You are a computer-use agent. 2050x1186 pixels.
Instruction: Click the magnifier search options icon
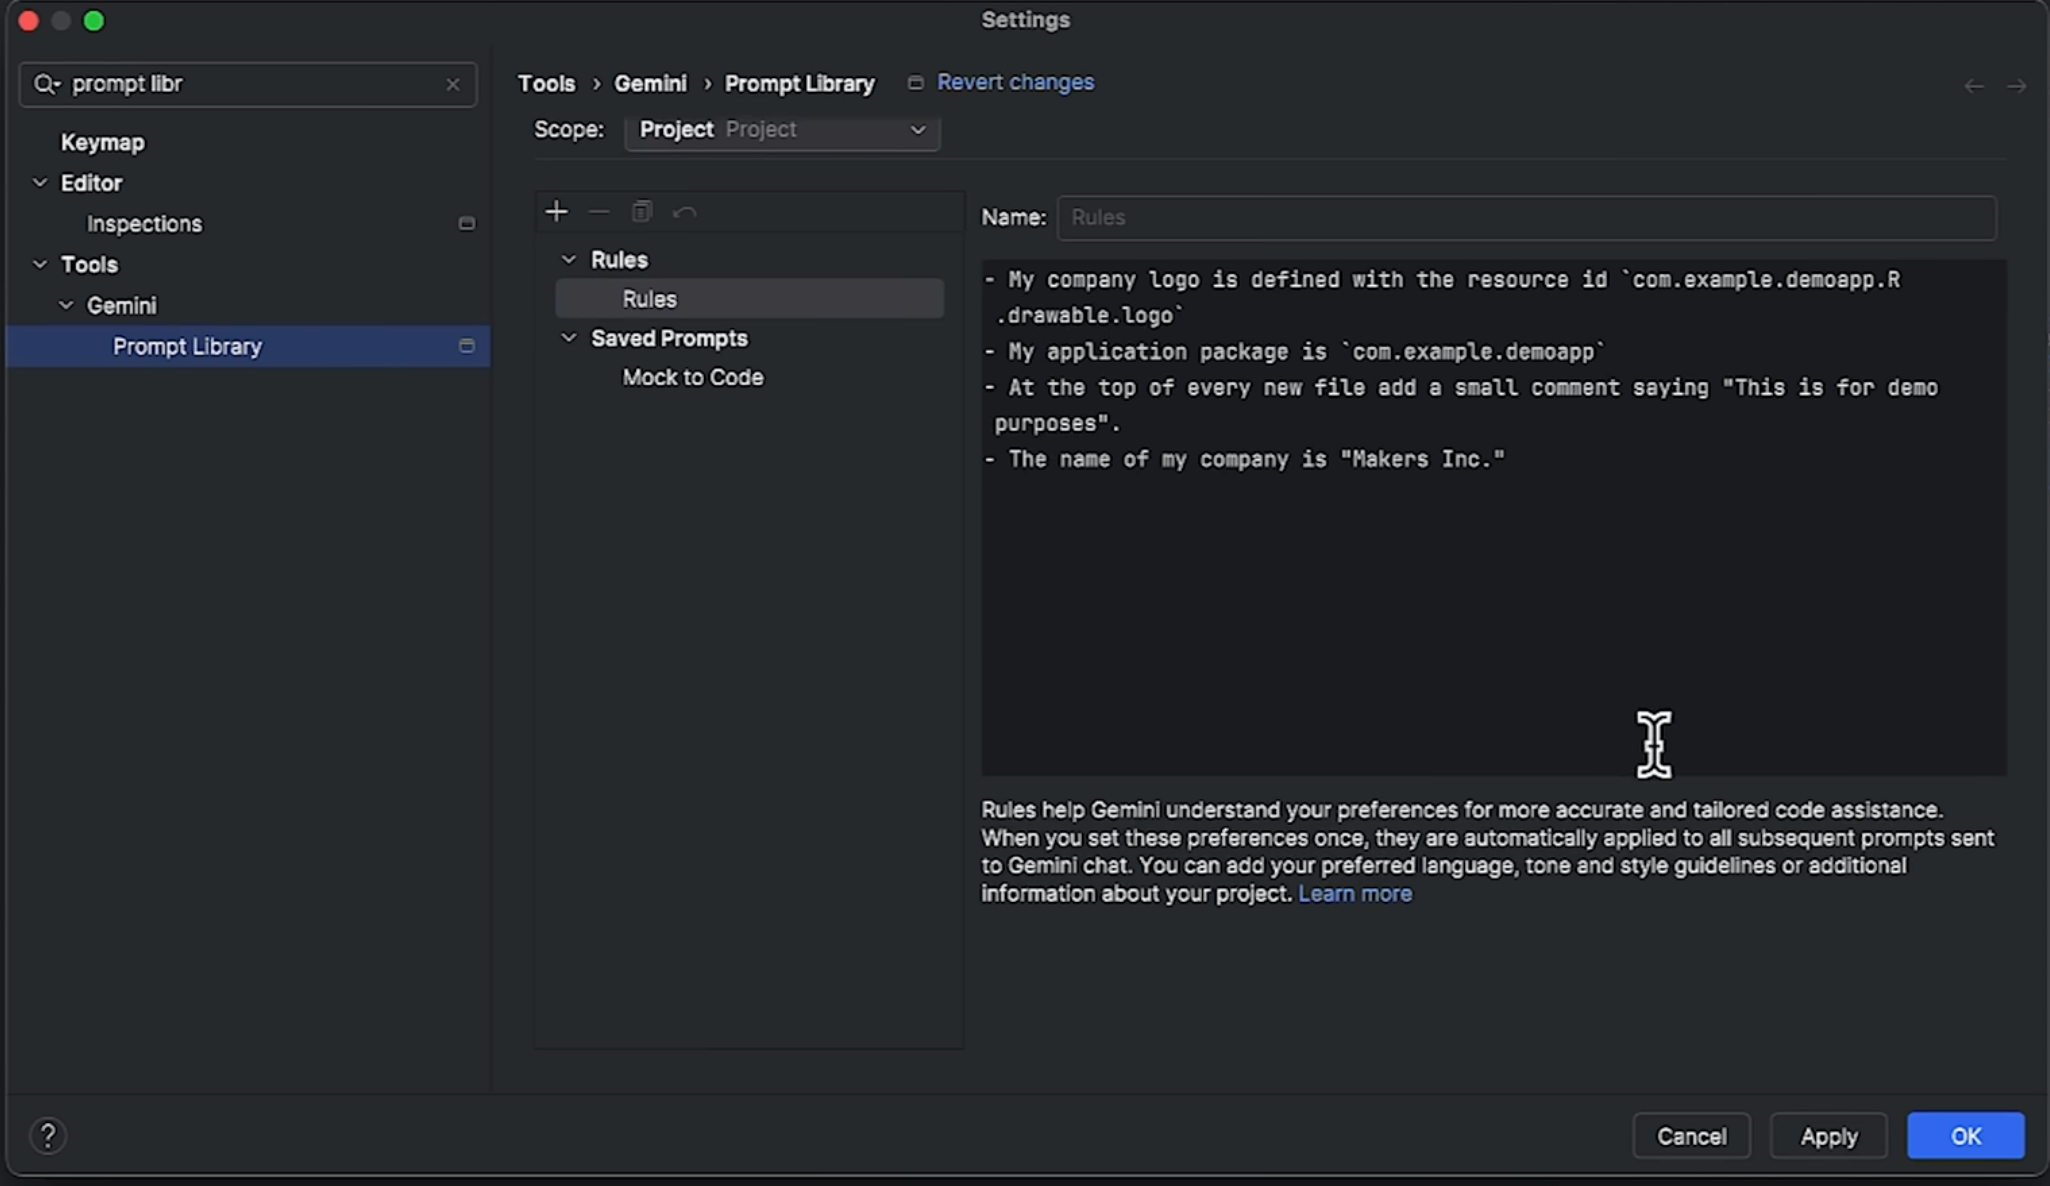pyautogui.click(x=46, y=84)
